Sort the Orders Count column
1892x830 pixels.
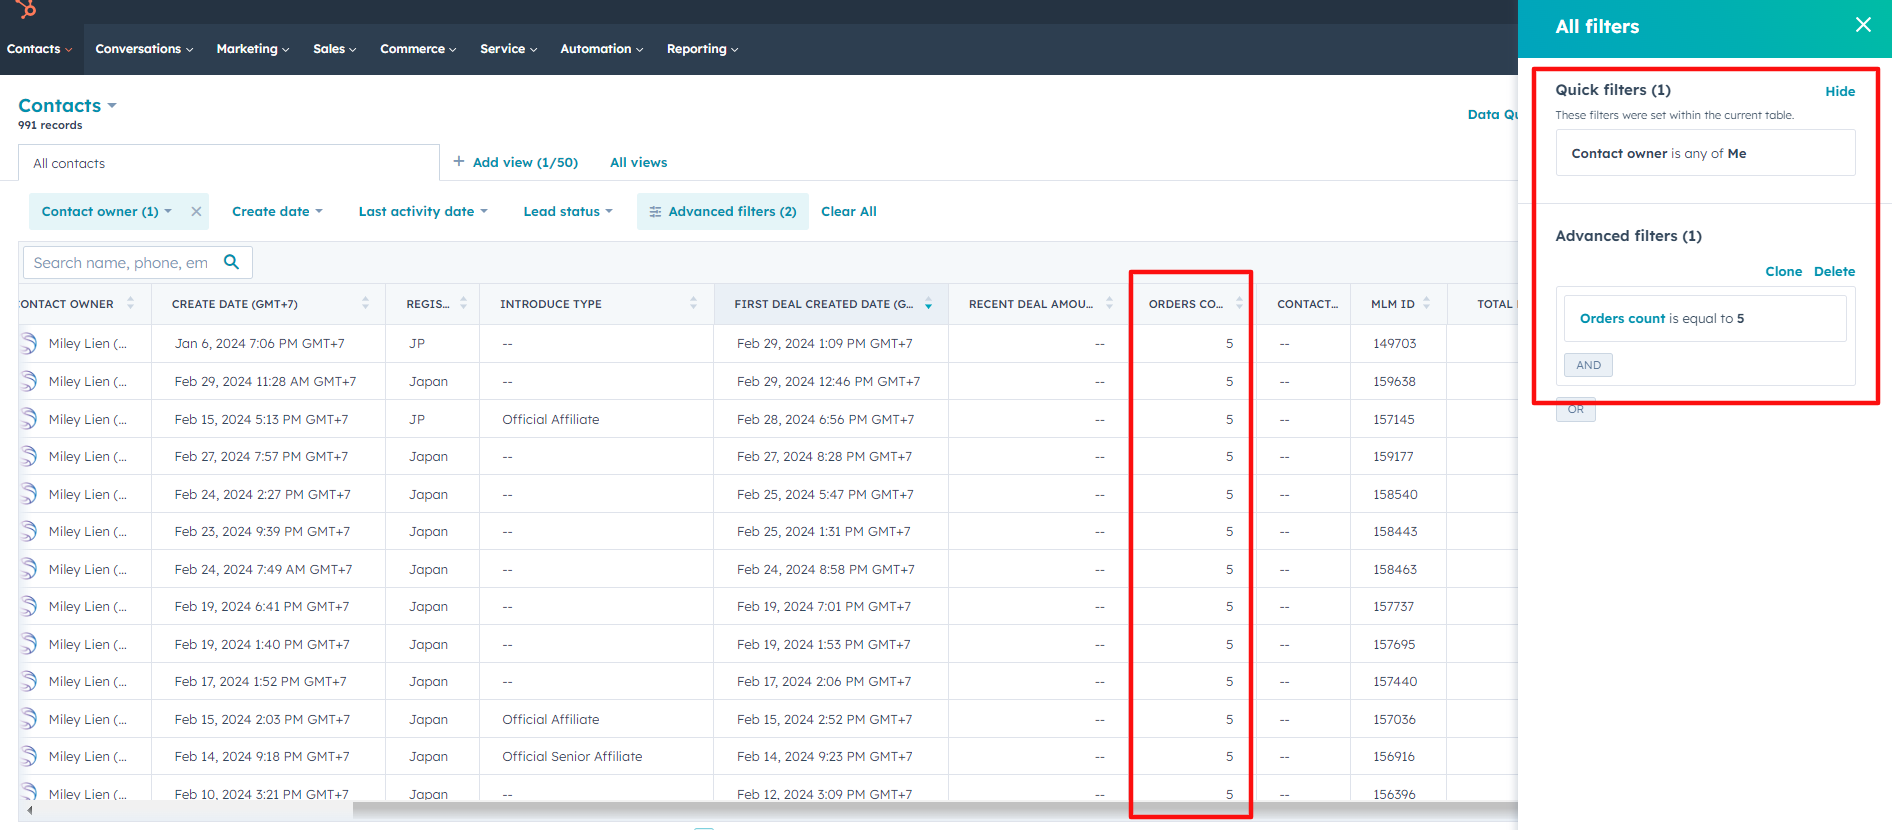click(1239, 304)
